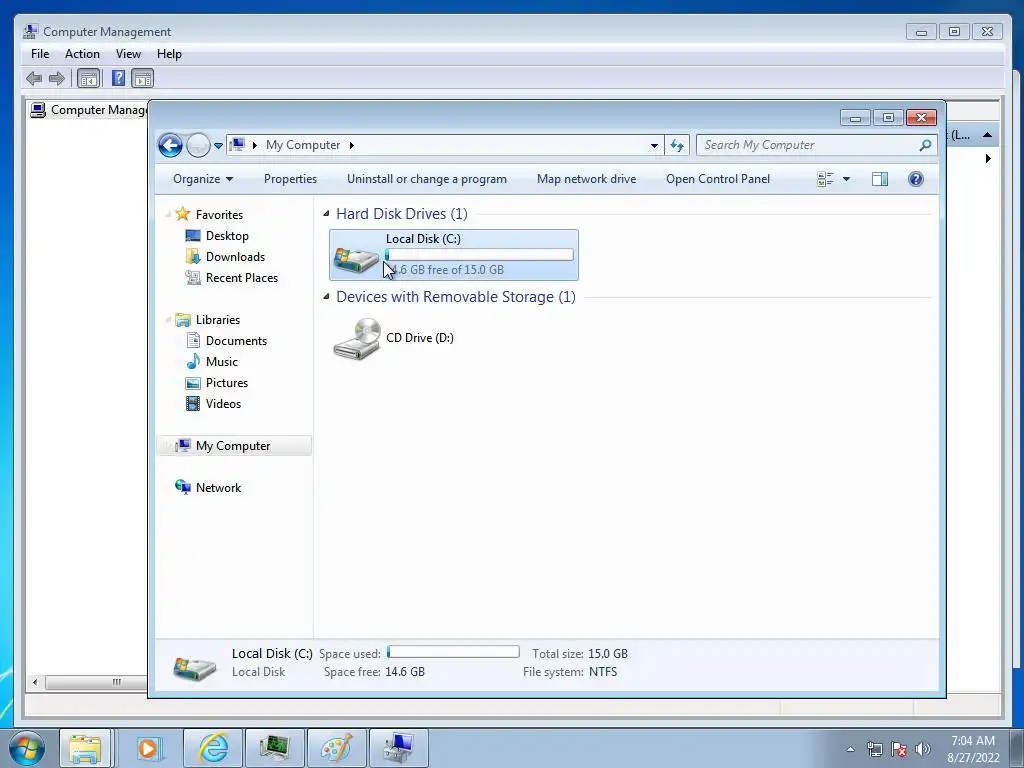1024x768 pixels.
Task: Open Internet Explorer from taskbar
Action: (214, 748)
